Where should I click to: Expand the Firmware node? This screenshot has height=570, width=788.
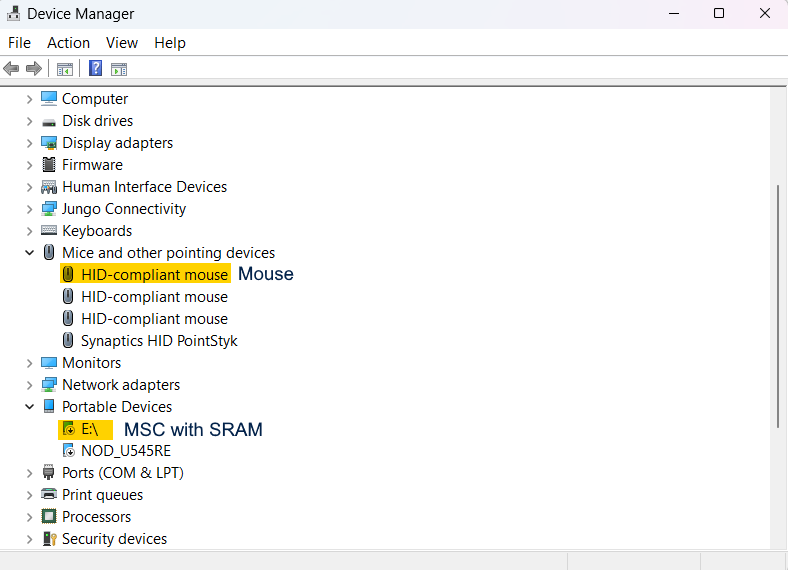point(29,165)
